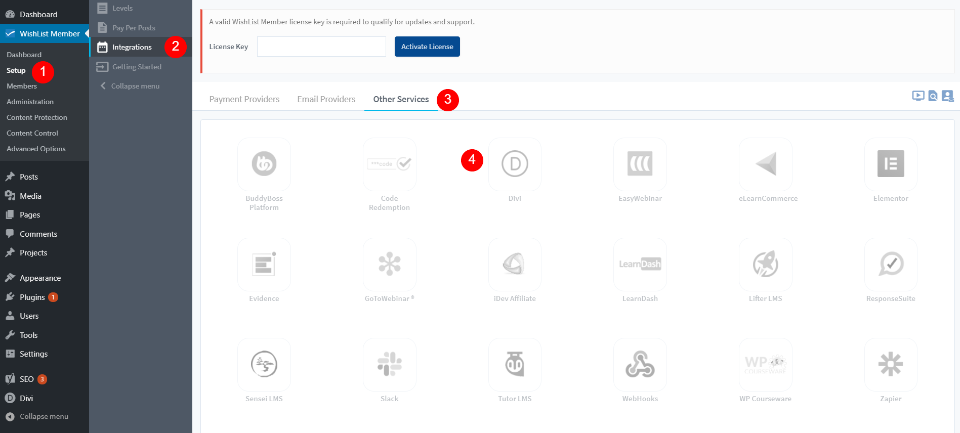Open the WebHooks integration icon
This screenshot has width=960, height=433.
(640, 364)
